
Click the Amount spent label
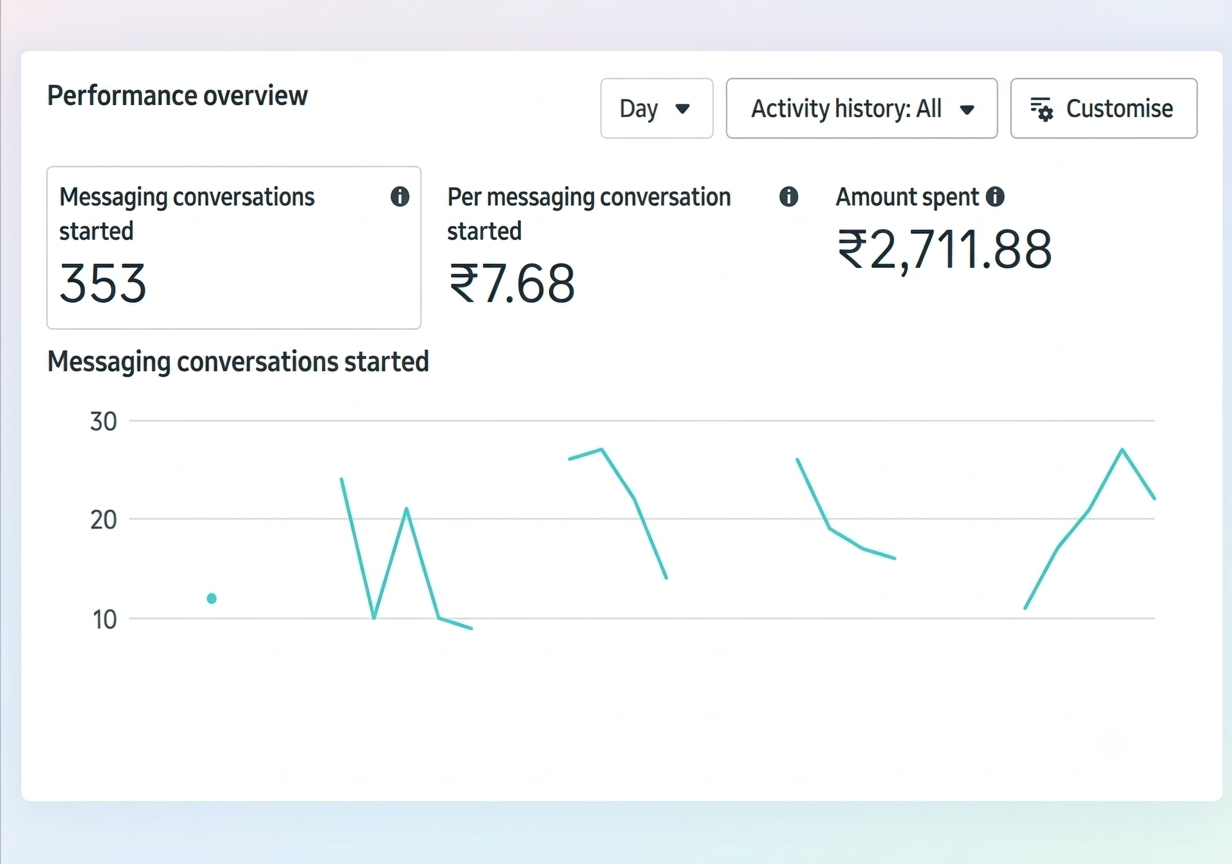click(x=907, y=197)
